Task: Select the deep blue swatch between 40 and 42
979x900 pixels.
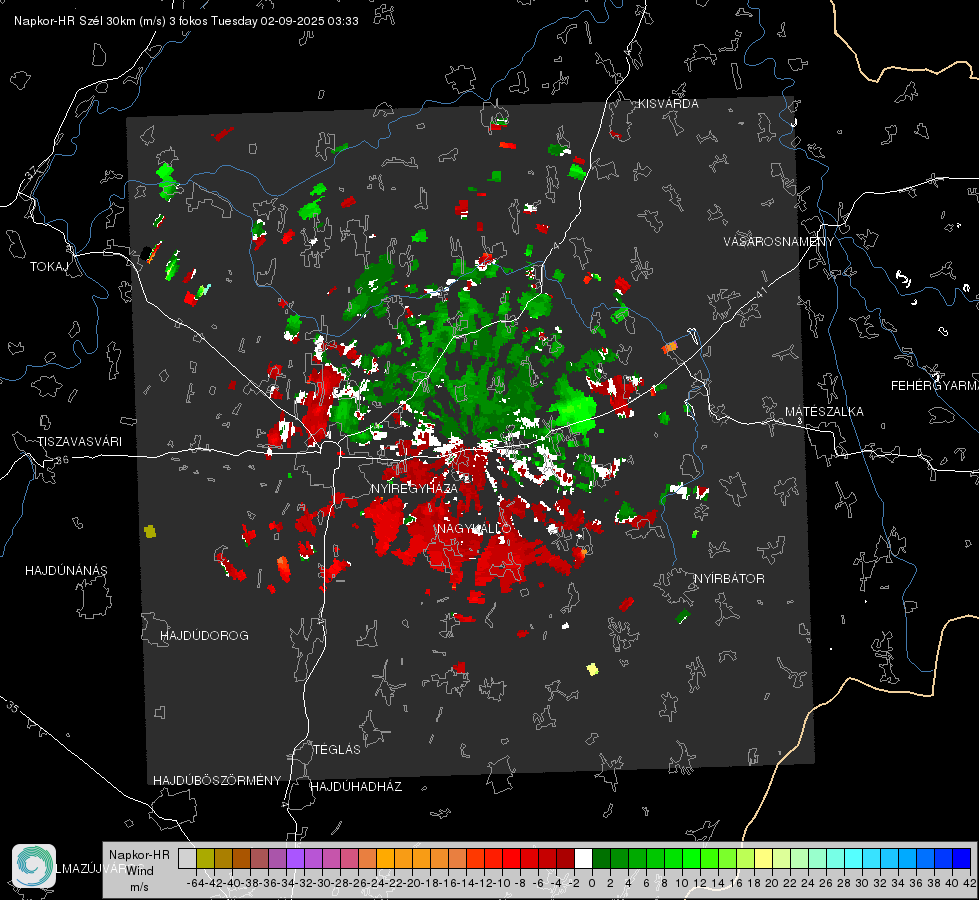Action: [x=961, y=858]
